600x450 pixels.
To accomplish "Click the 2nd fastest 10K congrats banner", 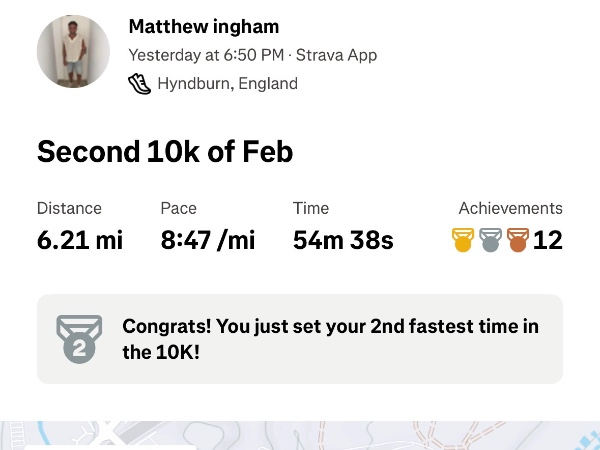I will (300, 339).
